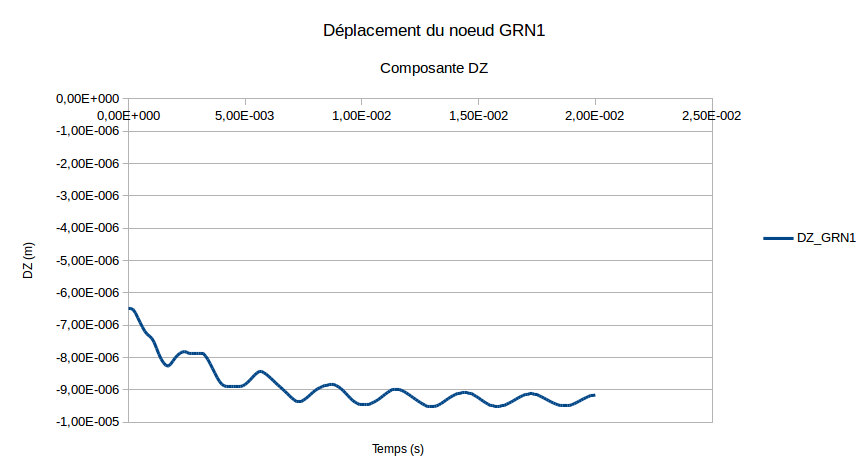Click the 2,50E-002 time axis label

coord(711,116)
